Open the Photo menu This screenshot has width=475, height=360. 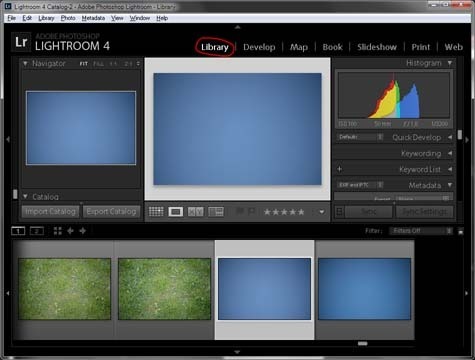click(x=68, y=18)
